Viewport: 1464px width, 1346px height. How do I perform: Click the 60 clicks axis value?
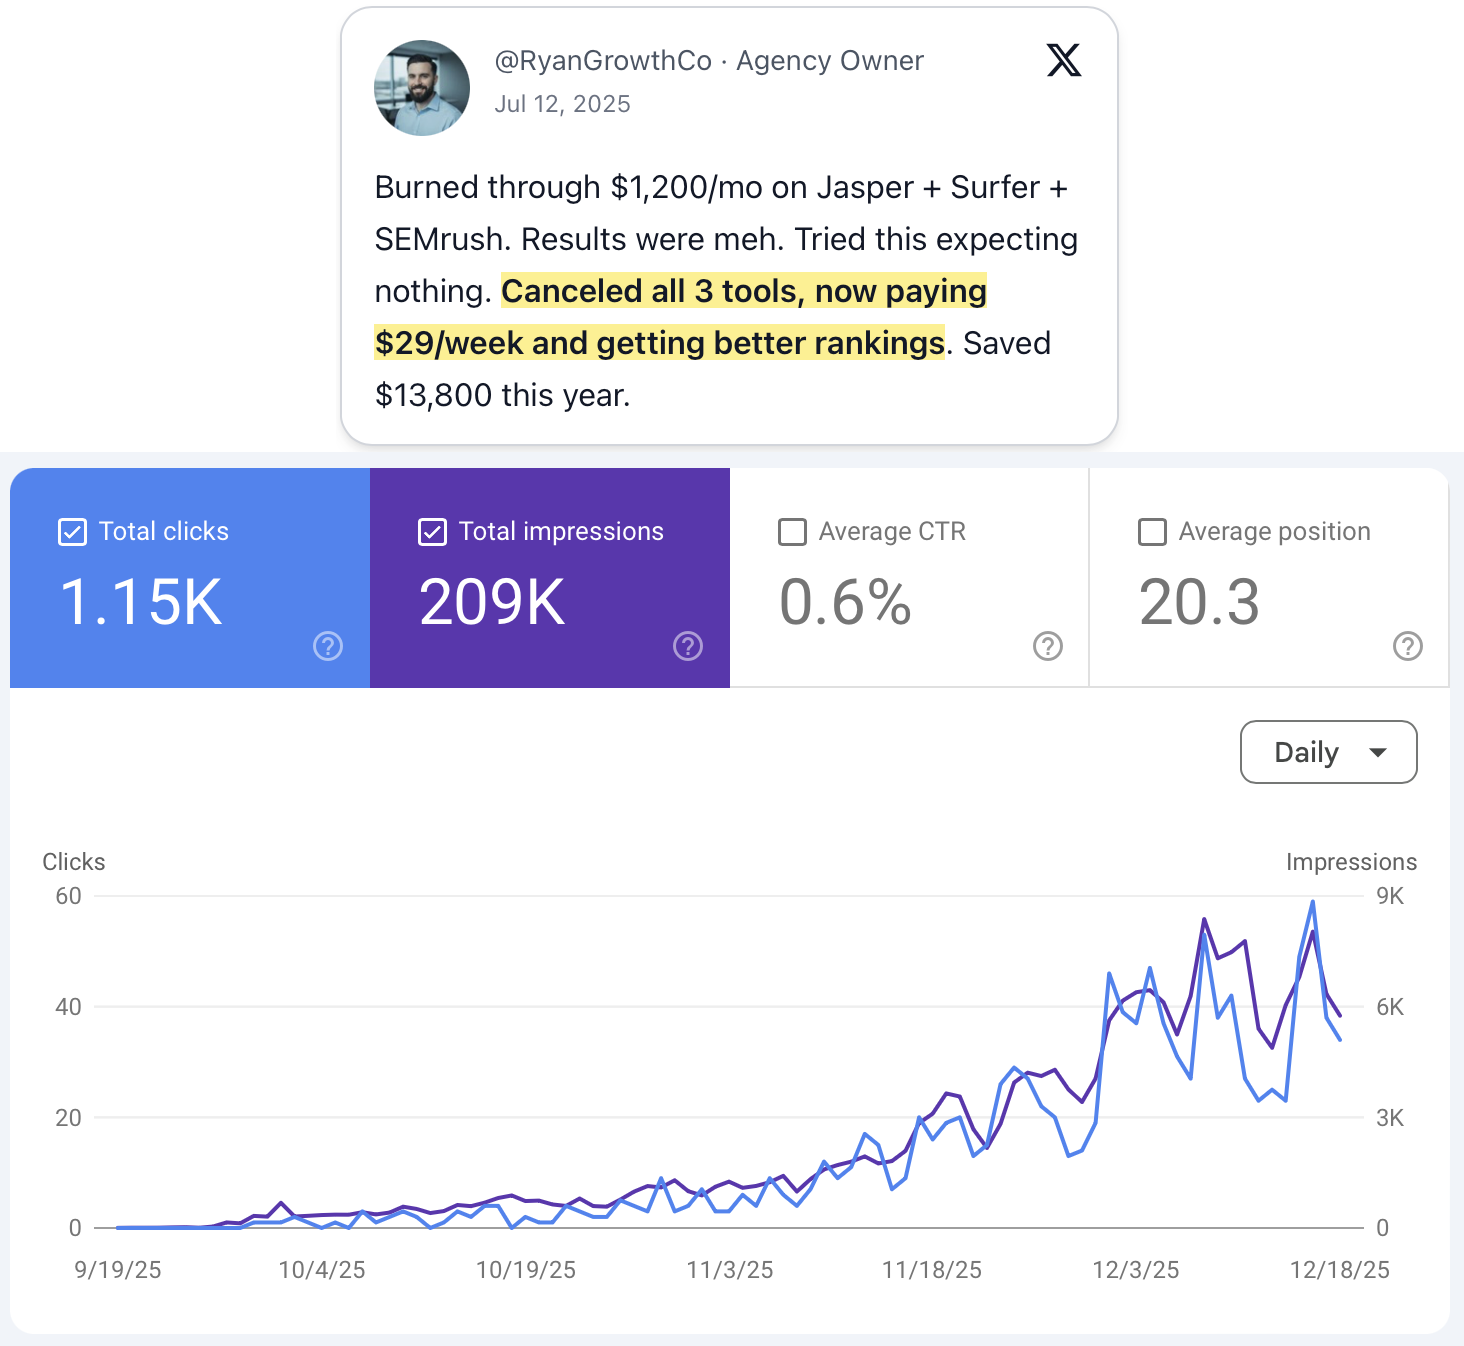coord(69,896)
